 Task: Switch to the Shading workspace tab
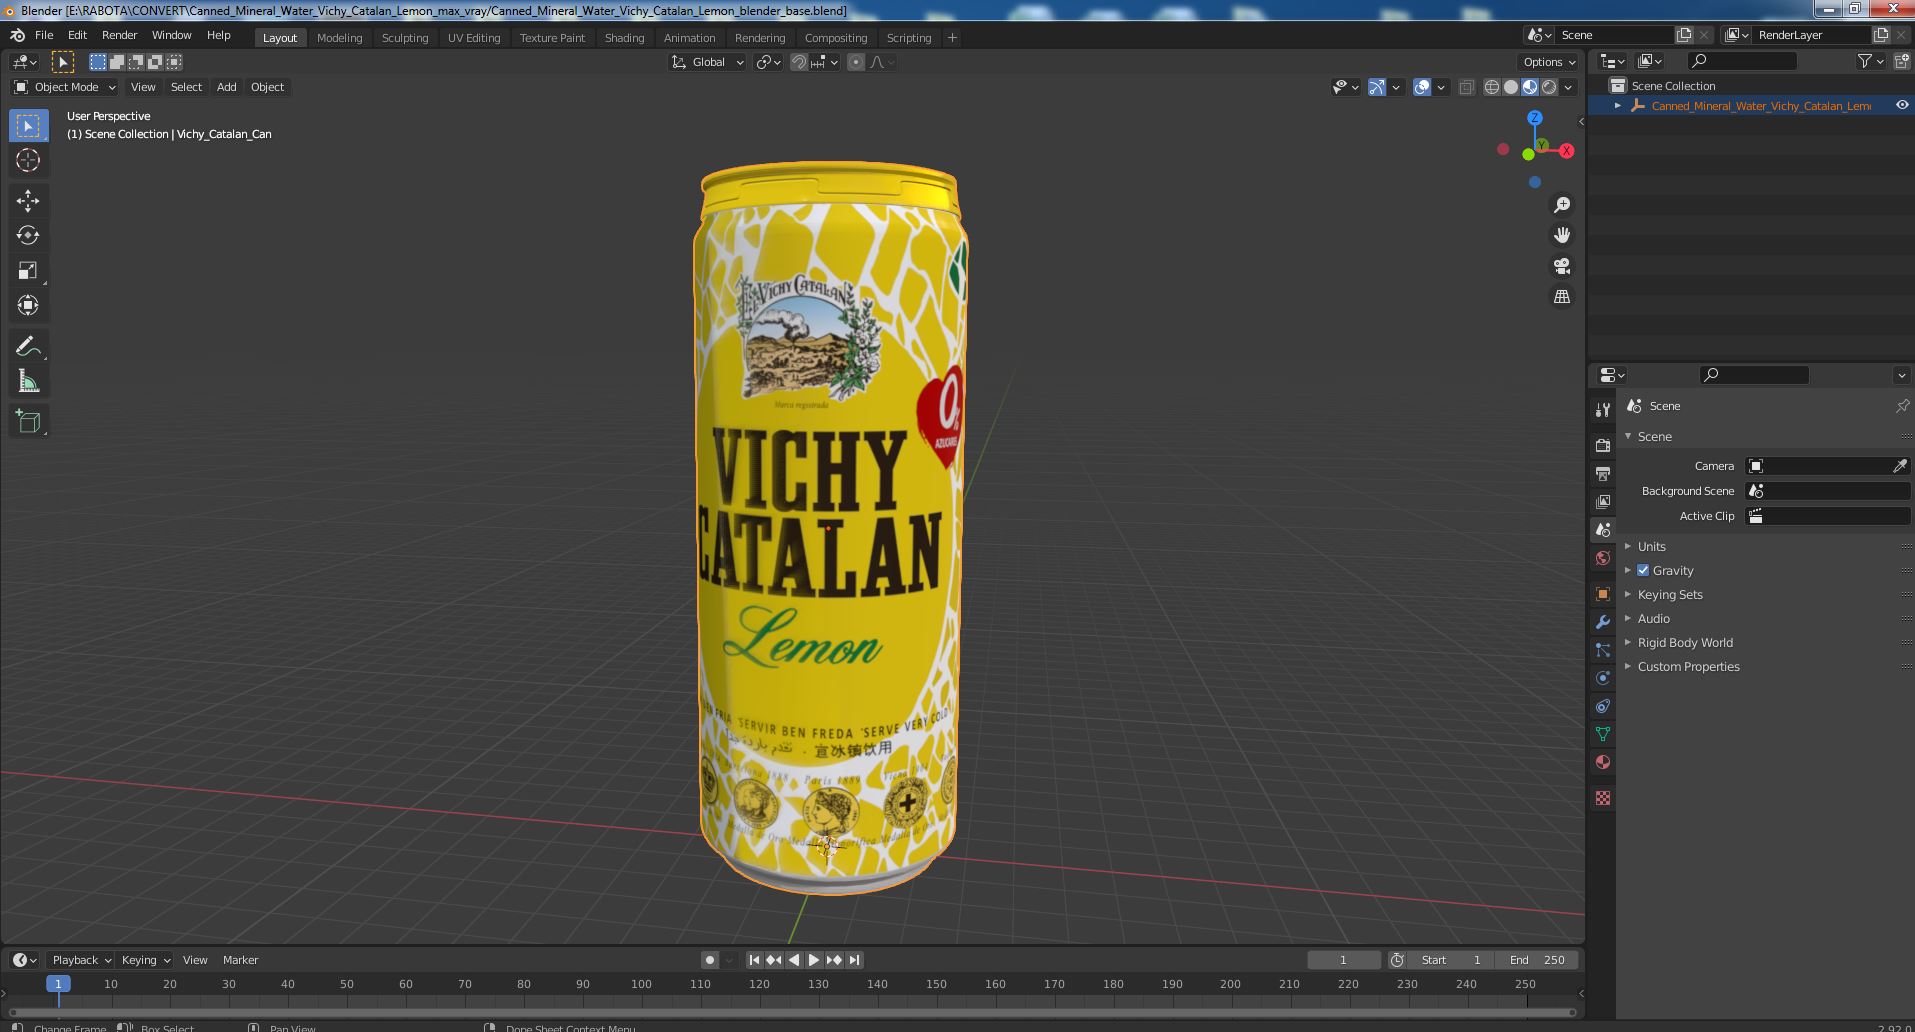pos(624,38)
